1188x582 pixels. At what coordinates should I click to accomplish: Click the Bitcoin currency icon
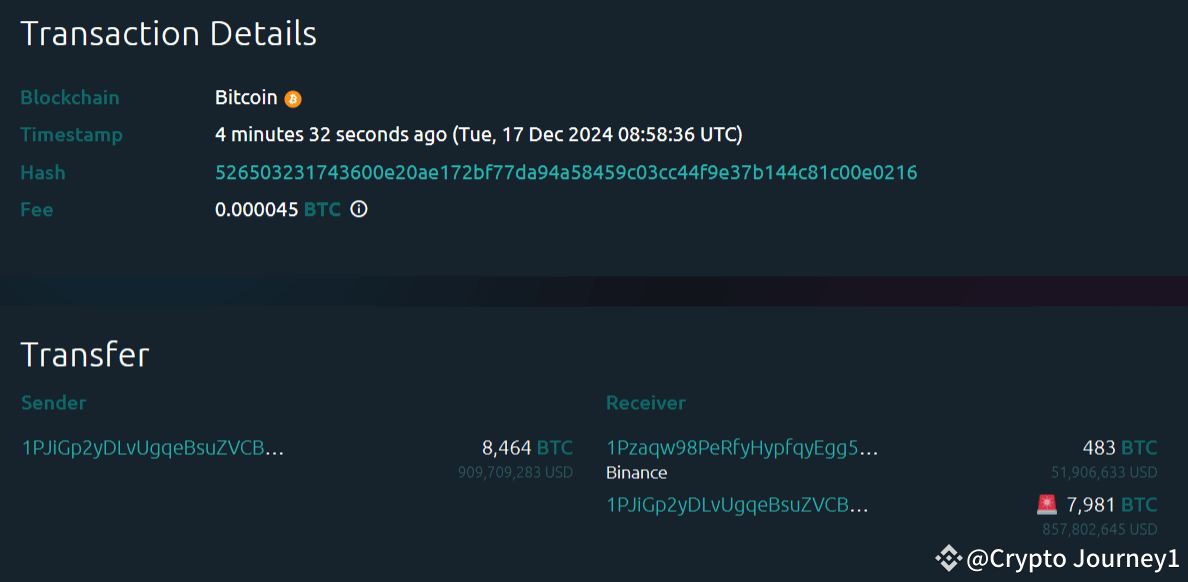tap(293, 97)
